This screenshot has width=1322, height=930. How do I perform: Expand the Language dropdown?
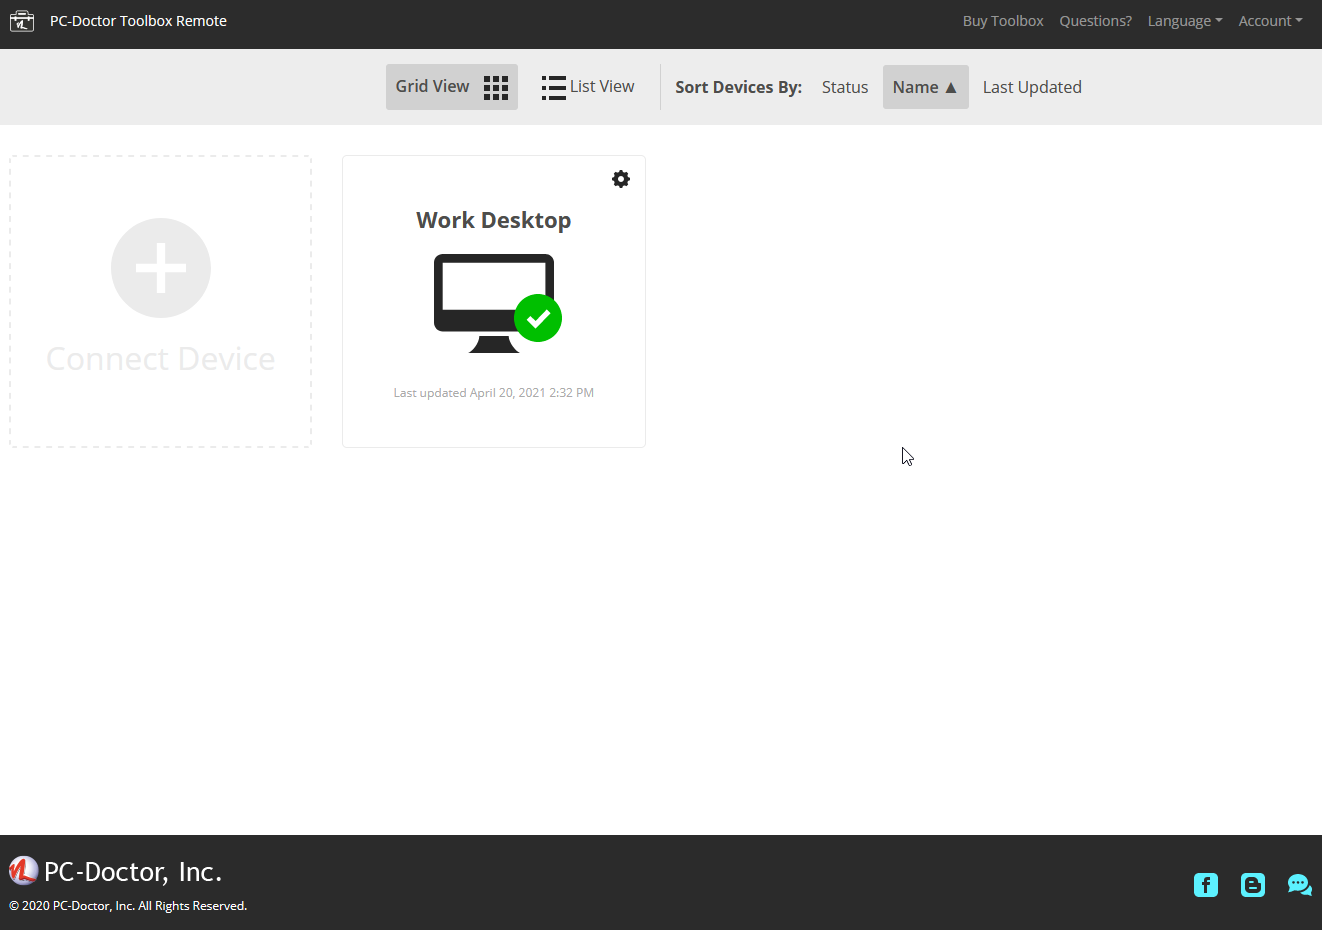(1185, 21)
